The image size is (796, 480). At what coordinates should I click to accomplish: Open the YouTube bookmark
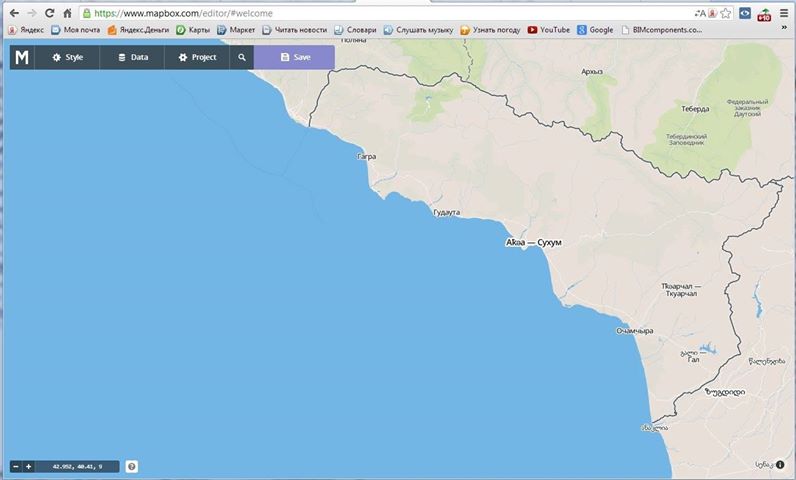coord(549,30)
